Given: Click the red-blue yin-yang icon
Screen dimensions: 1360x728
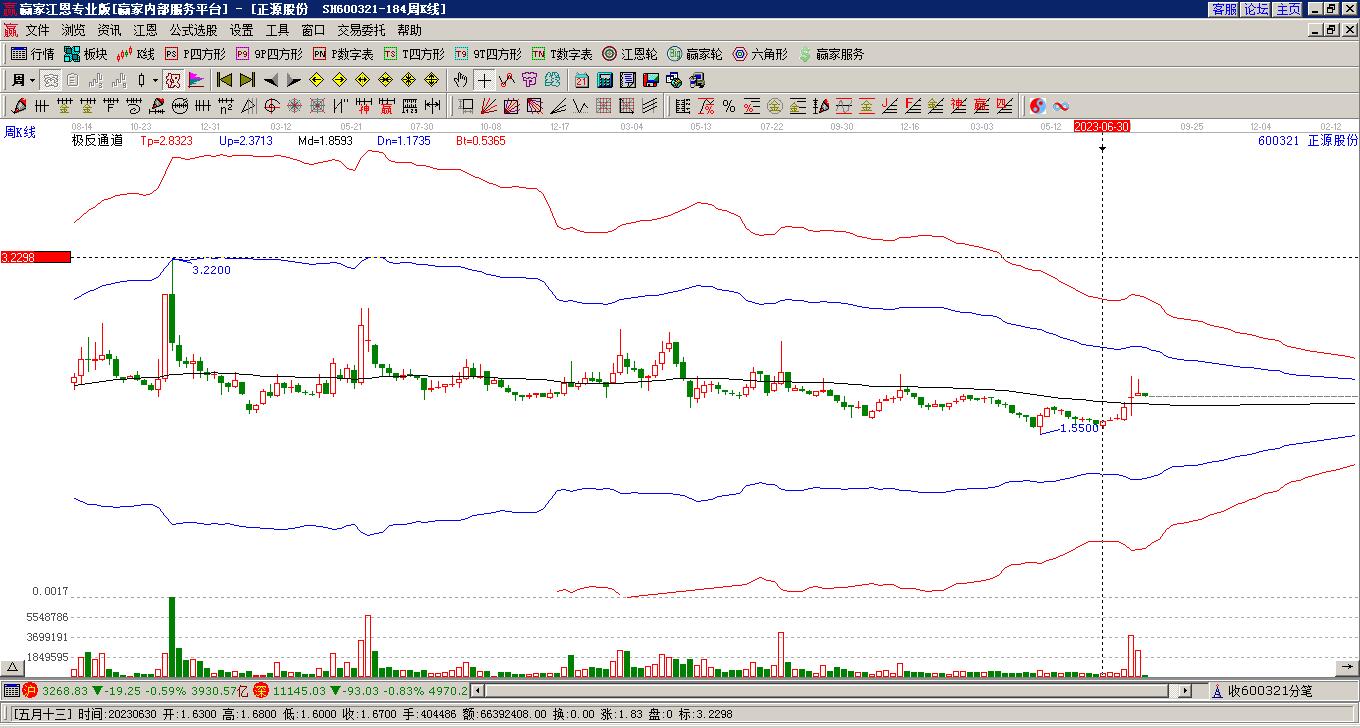Looking at the screenshot, I should click(1038, 106).
